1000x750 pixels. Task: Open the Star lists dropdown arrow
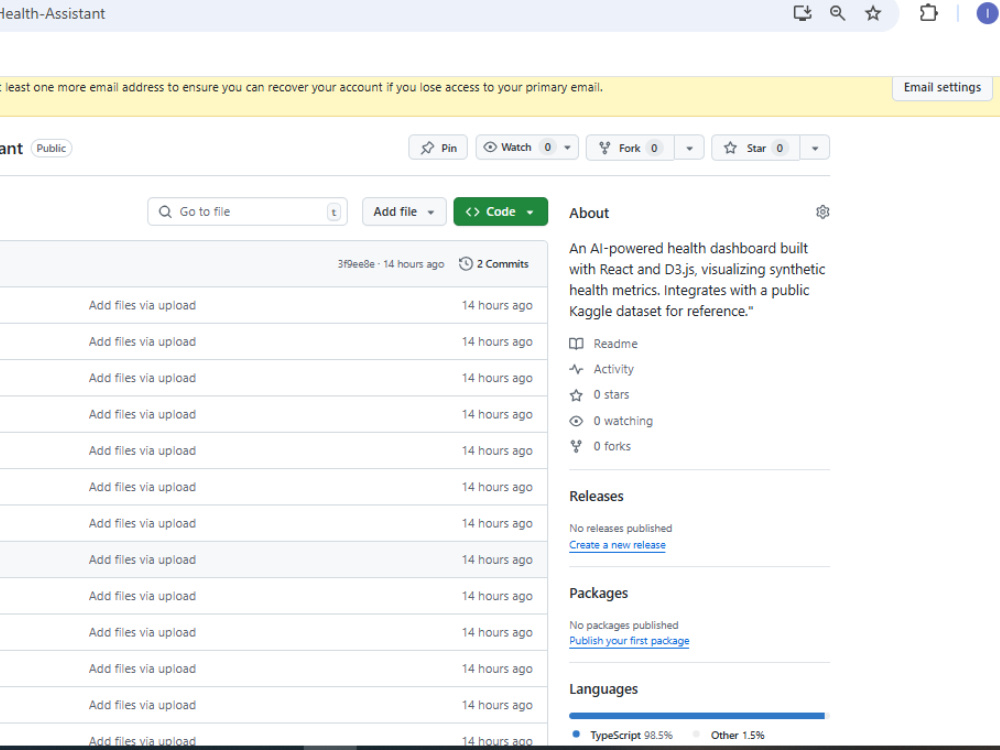(x=815, y=148)
